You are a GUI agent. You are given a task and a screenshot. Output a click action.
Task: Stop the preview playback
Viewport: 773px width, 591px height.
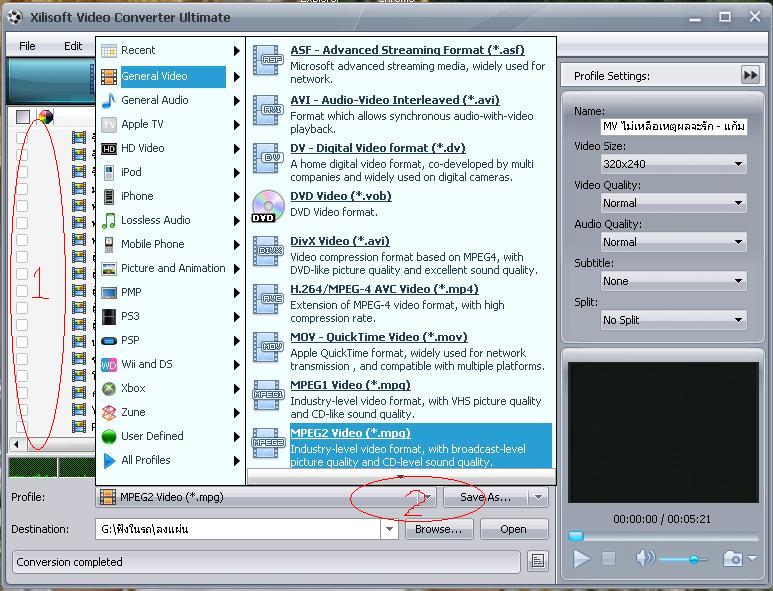pyautogui.click(x=608, y=558)
